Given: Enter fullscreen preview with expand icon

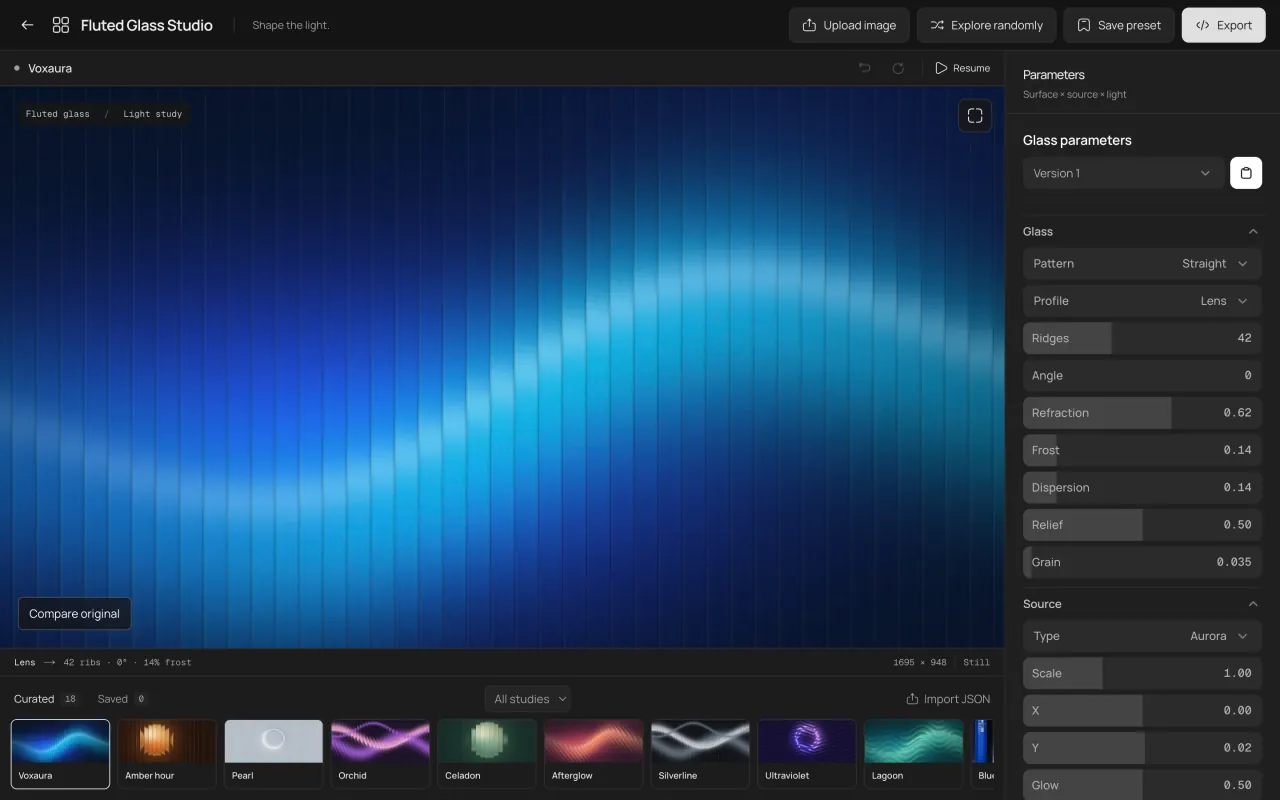Looking at the screenshot, I should tap(975, 115).
